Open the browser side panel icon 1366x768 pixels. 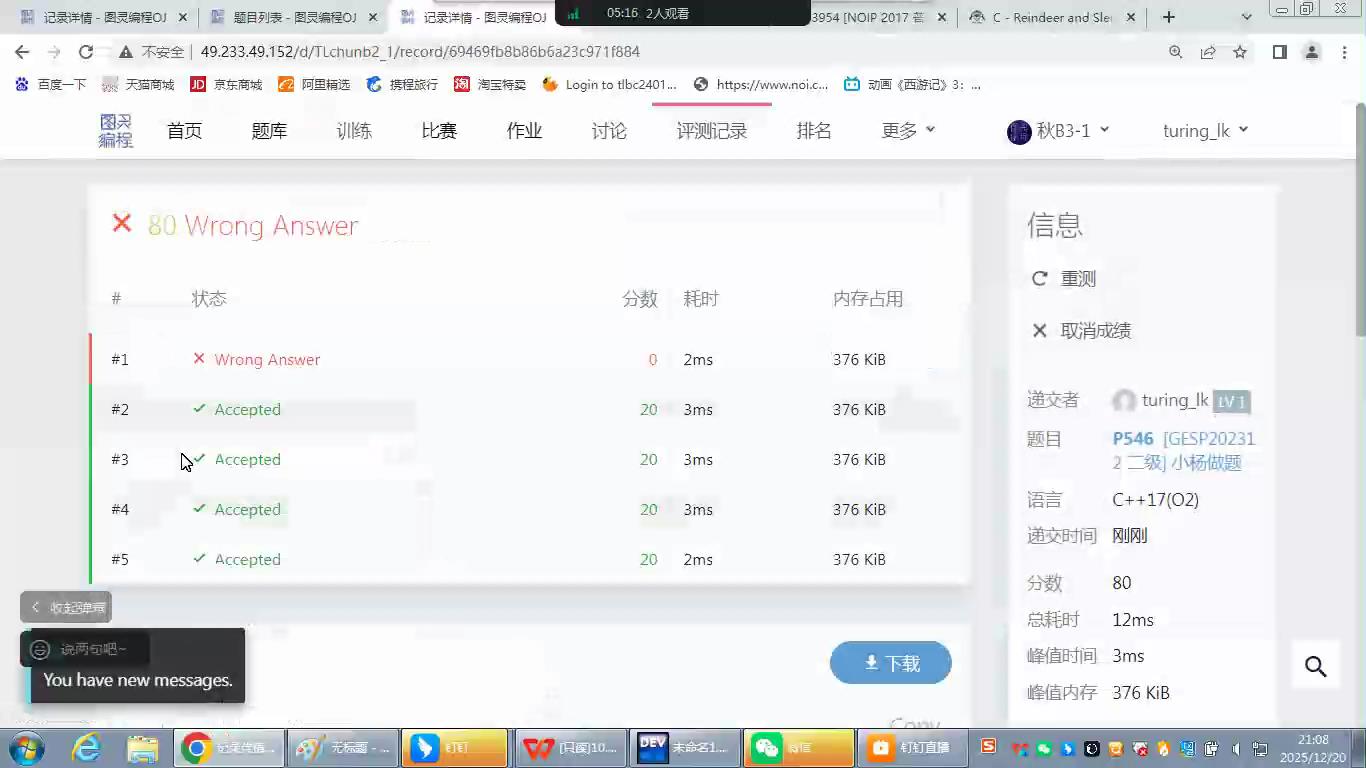point(1279,52)
